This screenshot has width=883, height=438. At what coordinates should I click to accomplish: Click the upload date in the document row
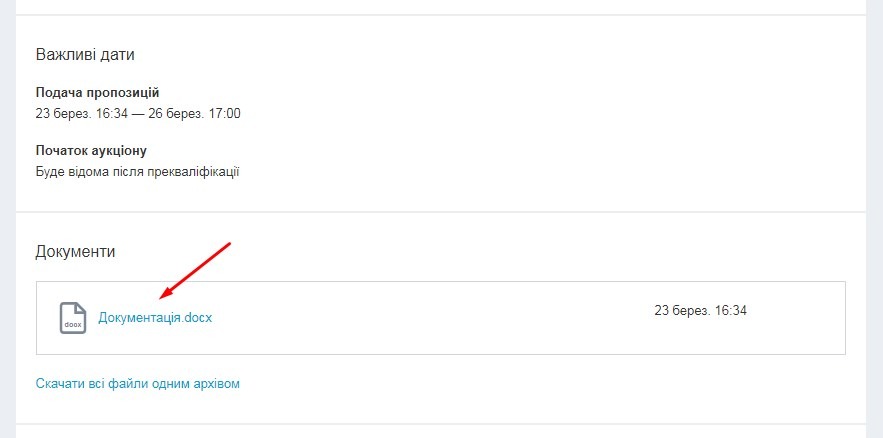coord(700,311)
